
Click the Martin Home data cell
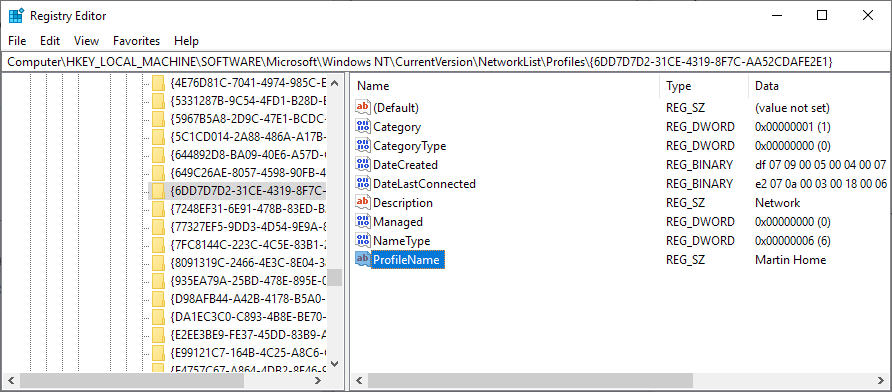pos(790,260)
